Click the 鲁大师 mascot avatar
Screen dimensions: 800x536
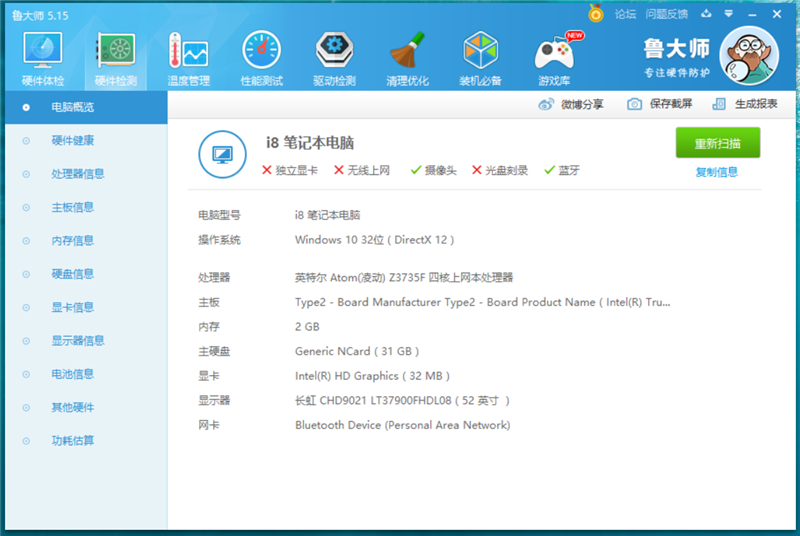click(748, 56)
